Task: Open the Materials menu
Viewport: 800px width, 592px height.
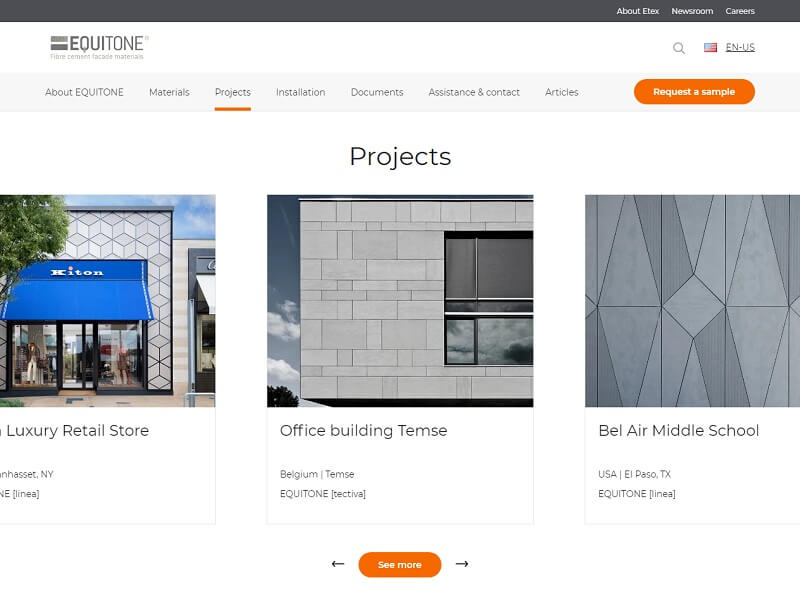Action: pos(169,92)
